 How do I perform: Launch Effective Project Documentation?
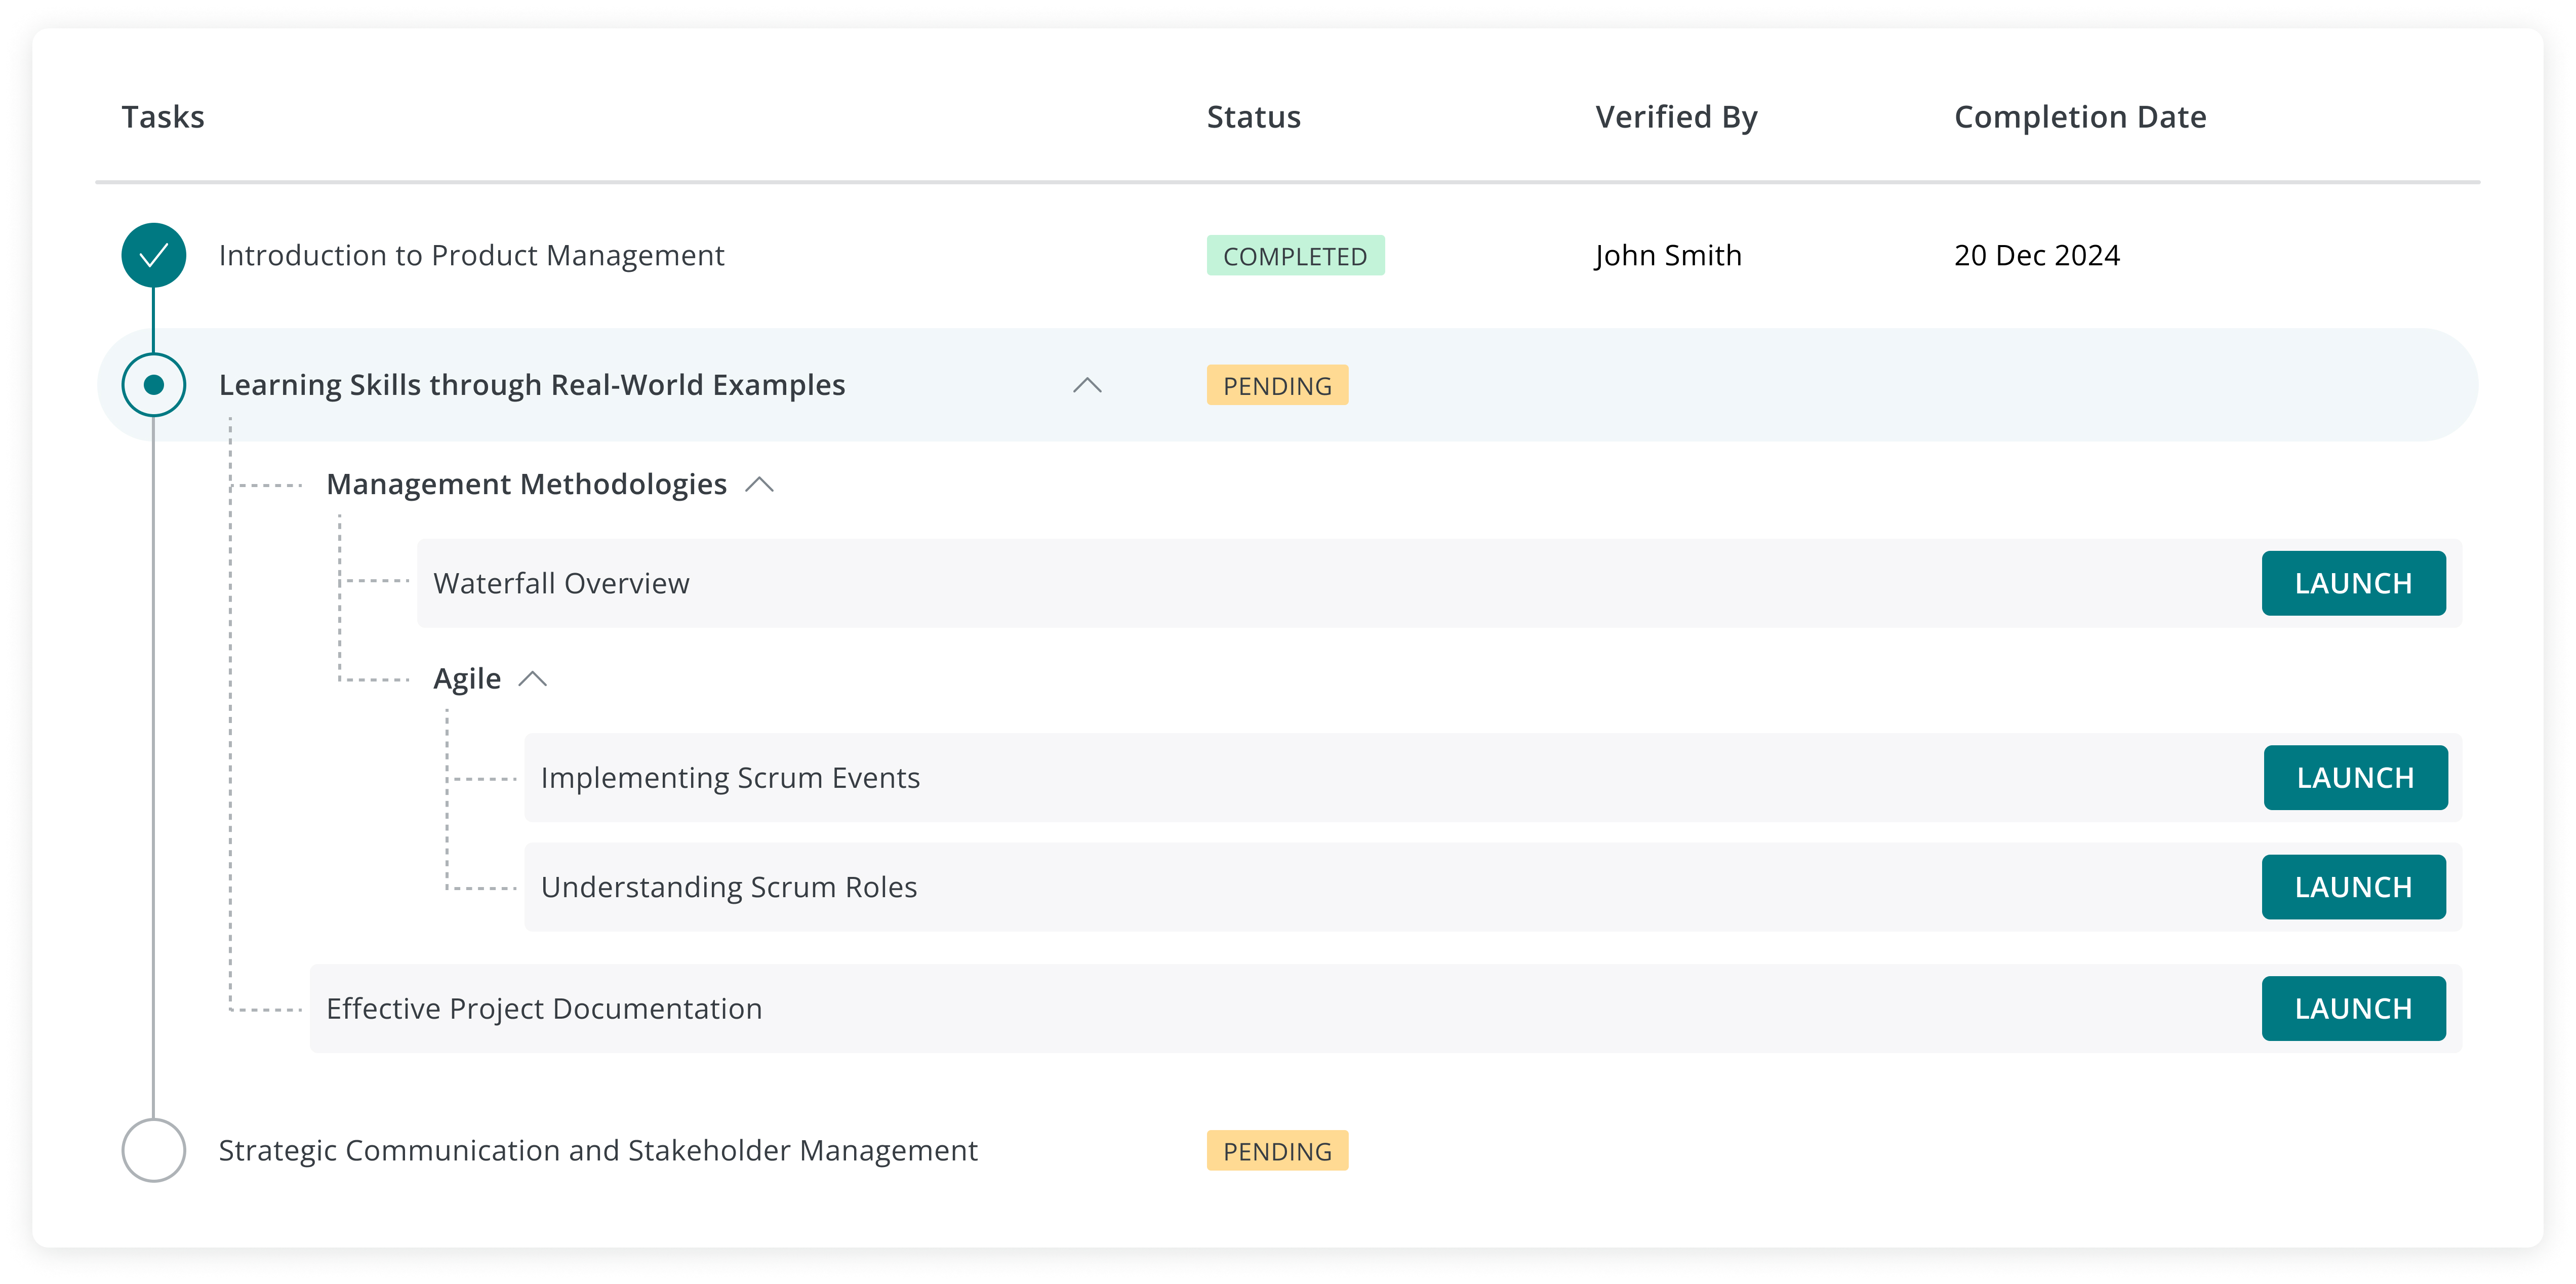coord(2353,1008)
